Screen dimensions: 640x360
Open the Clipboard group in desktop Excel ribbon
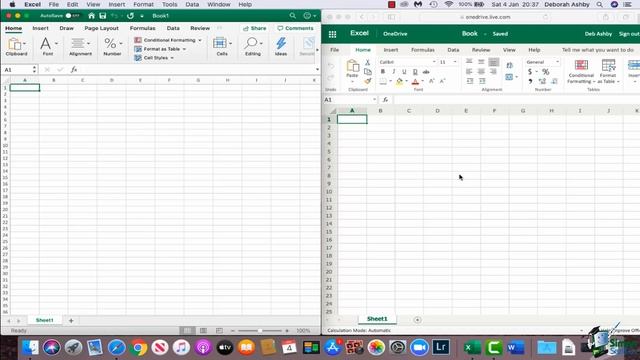tap(16, 47)
